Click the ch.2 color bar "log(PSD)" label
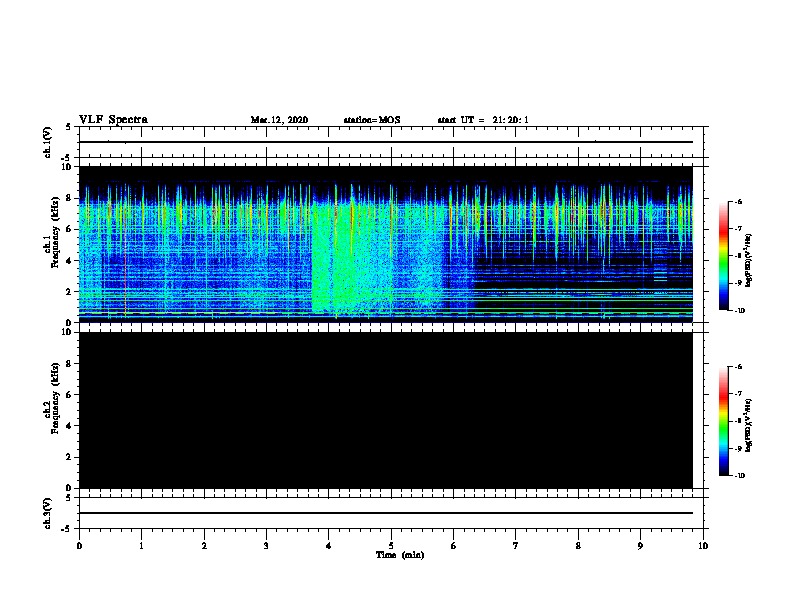 coord(748,426)
